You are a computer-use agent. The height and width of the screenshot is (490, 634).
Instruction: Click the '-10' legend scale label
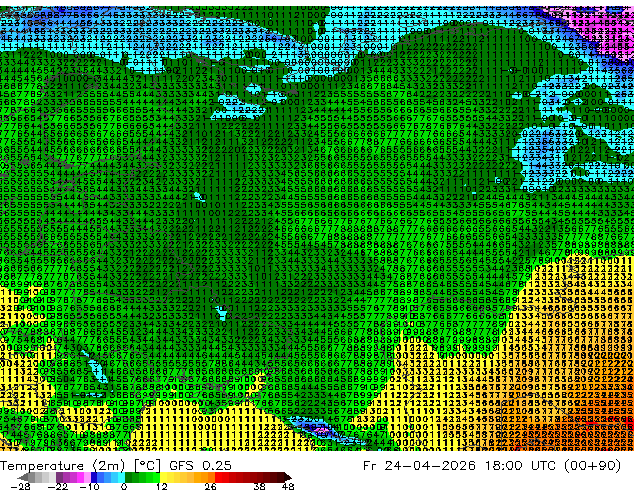tap(89, 486)
